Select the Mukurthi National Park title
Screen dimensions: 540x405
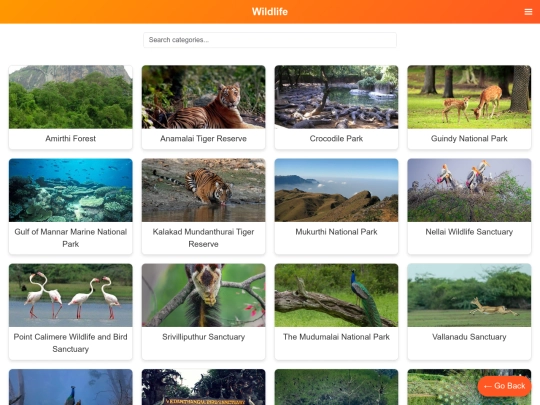tap(336, 232)
